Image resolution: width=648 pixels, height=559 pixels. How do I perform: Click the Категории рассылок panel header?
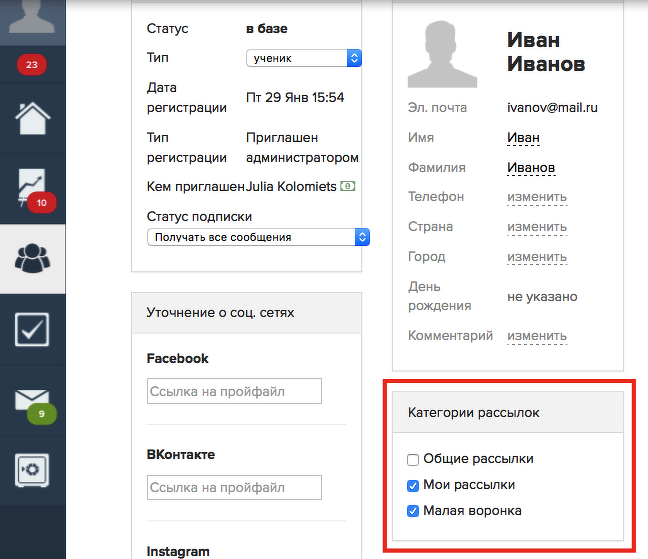507,412
